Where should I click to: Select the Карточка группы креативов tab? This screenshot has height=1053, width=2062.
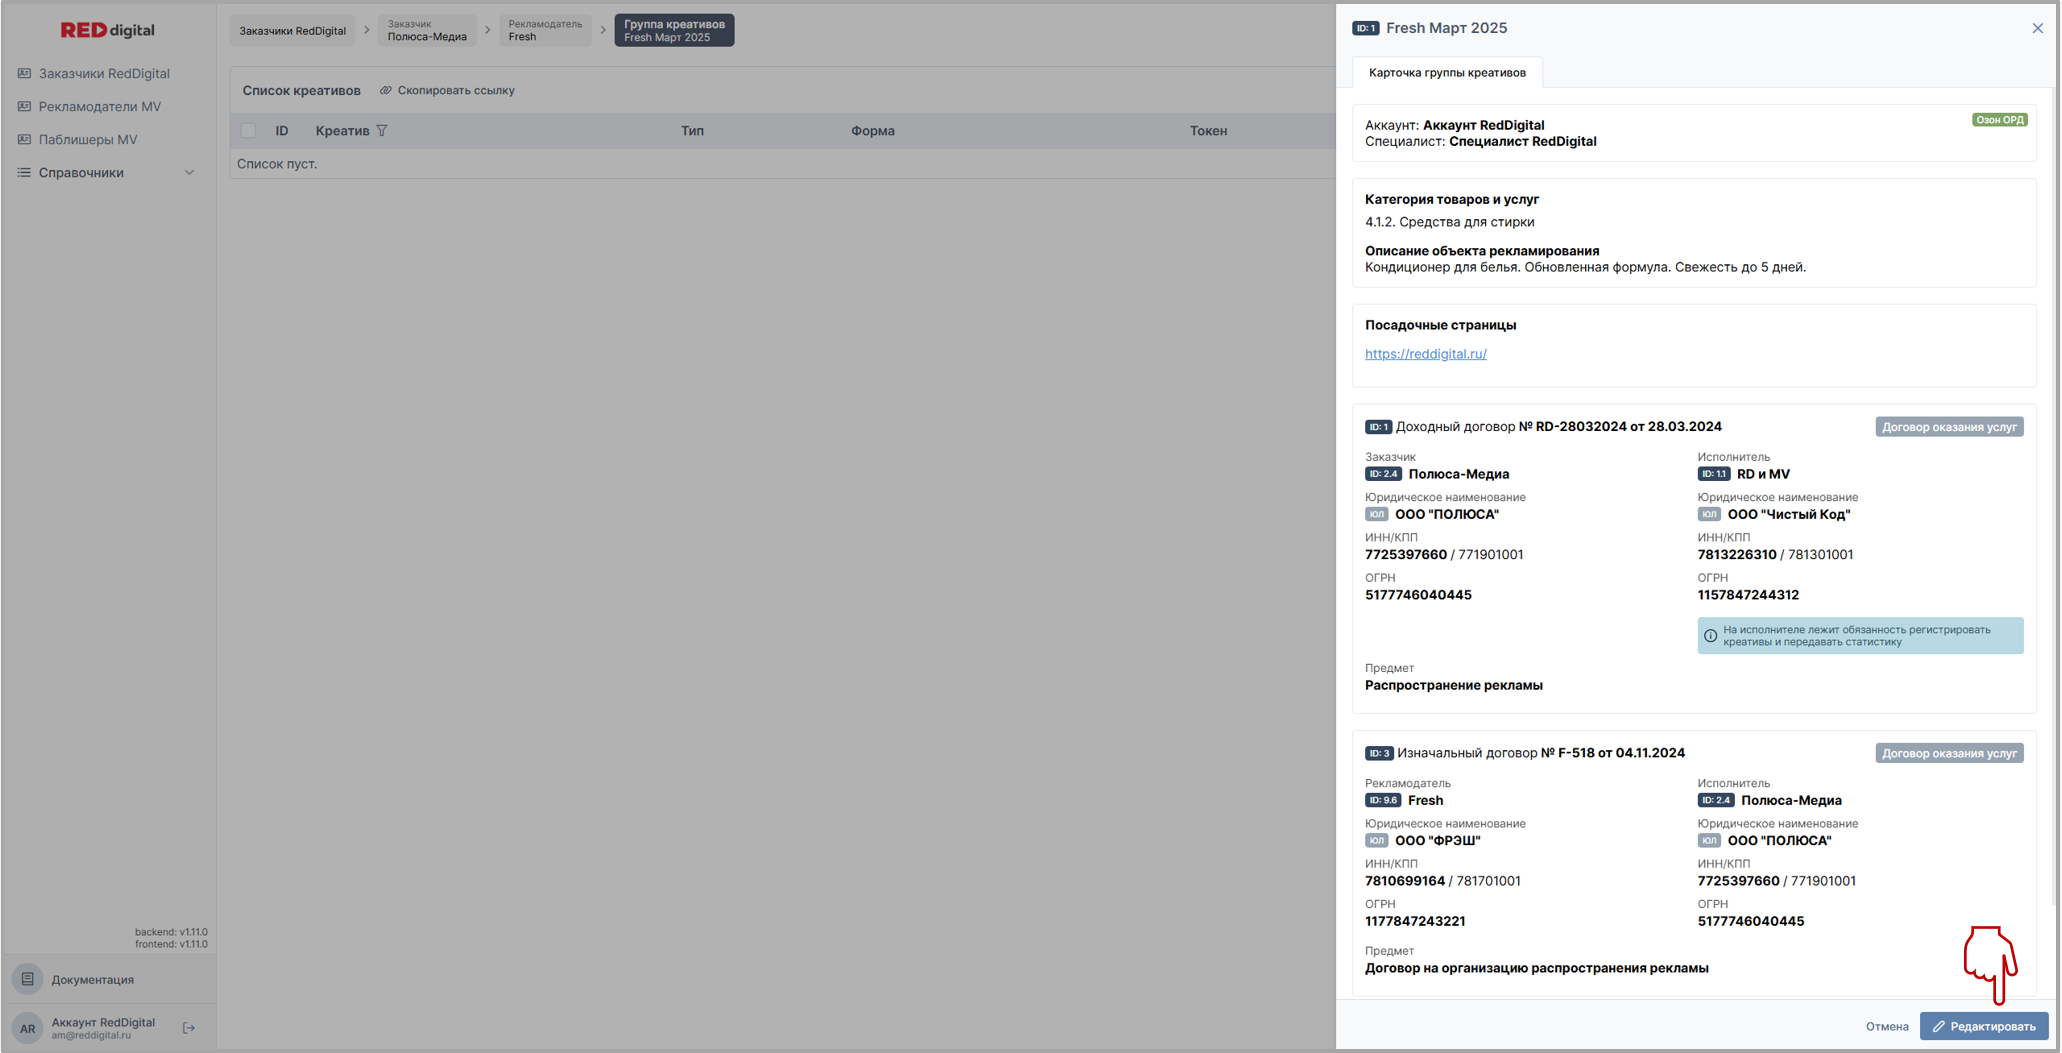pyautogui.click(x=1446, y=73)
